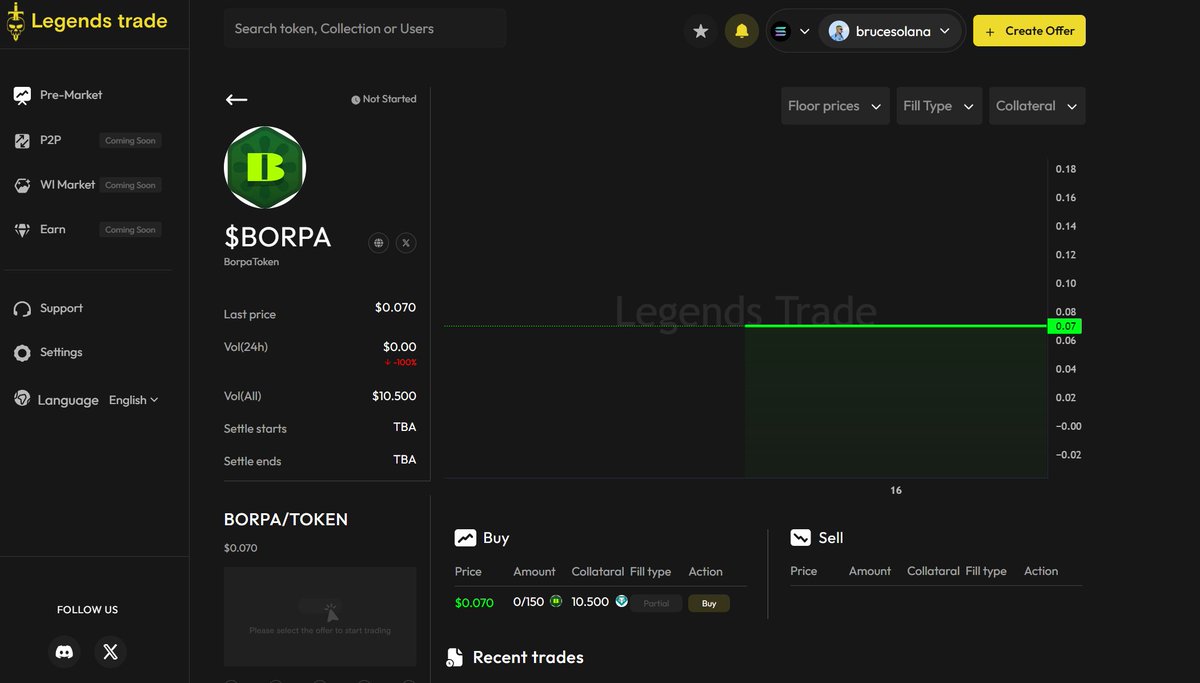Viewport: 1200px width, 683px height.
Task: Click the BORPA/TOKEN pair heading
Action: [286, 520]
